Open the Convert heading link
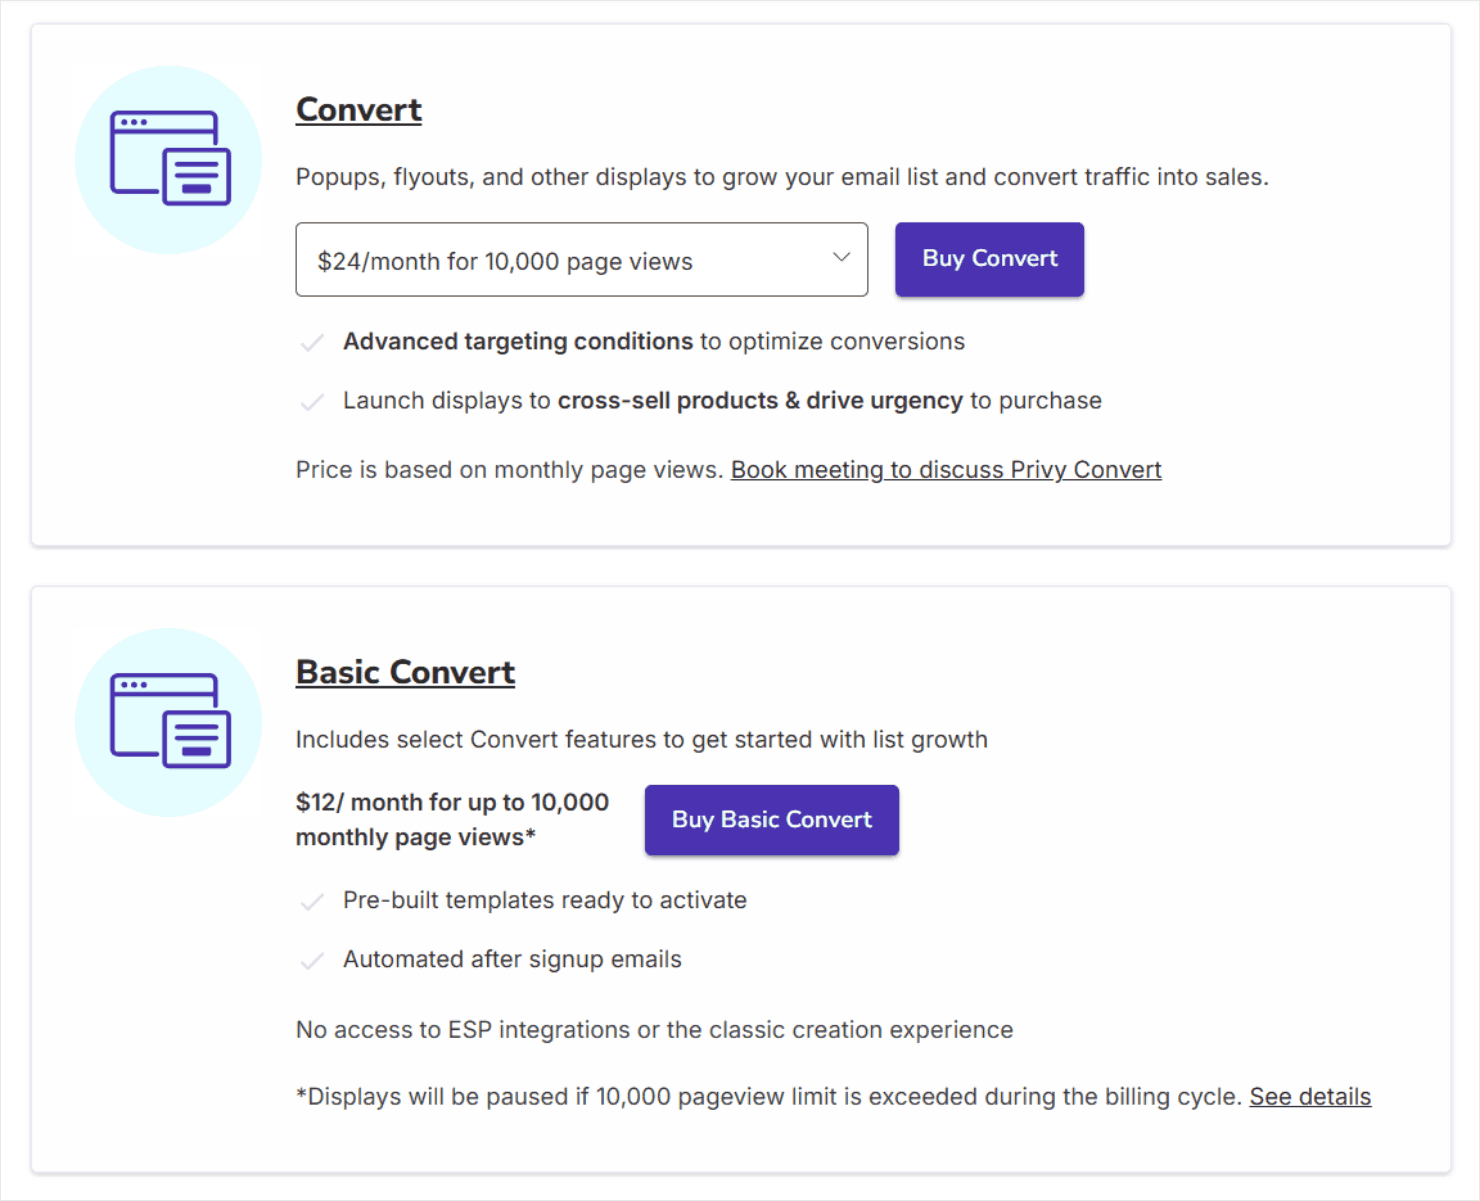Screen dimensions: 1480x1201 tap(358, 109)
